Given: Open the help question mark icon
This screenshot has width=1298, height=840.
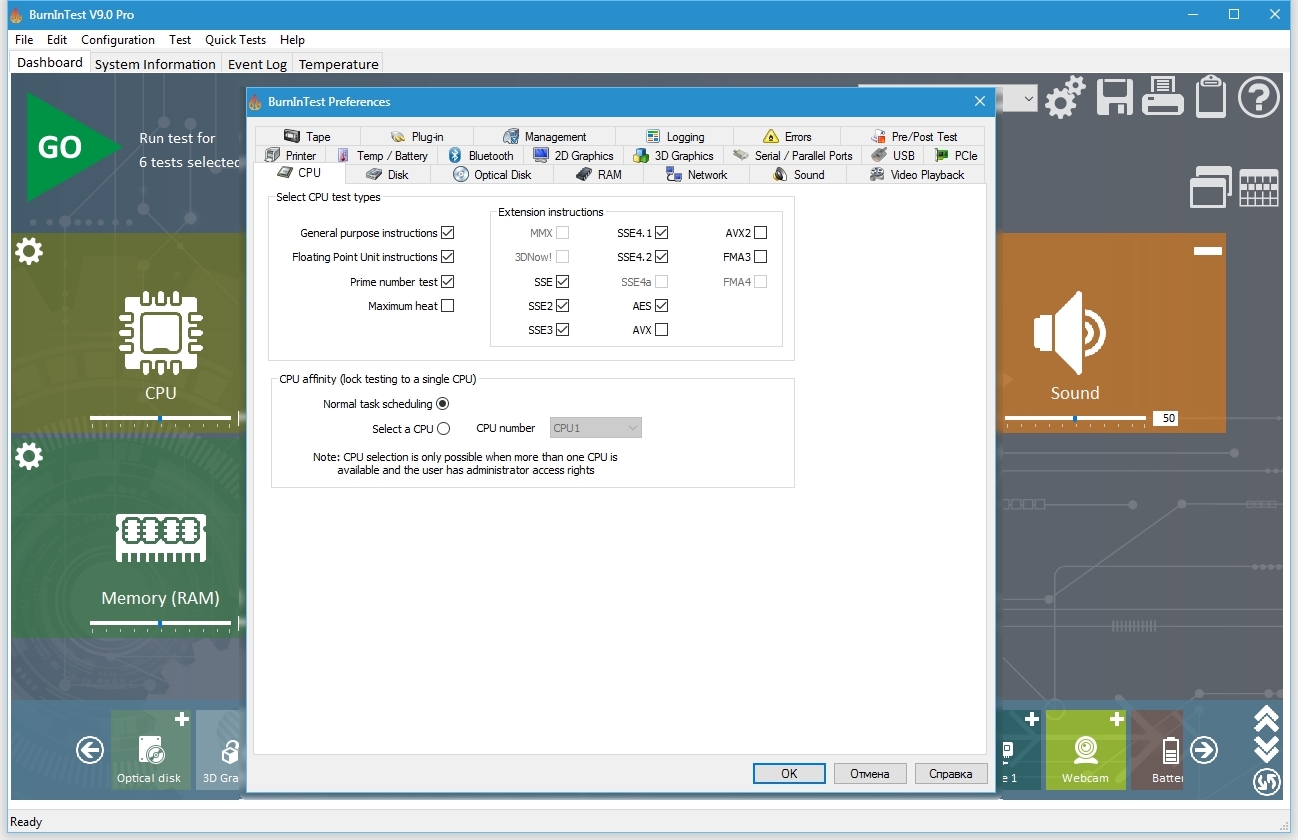Looking at the screenshot, I should click(x=1259, y=98).
